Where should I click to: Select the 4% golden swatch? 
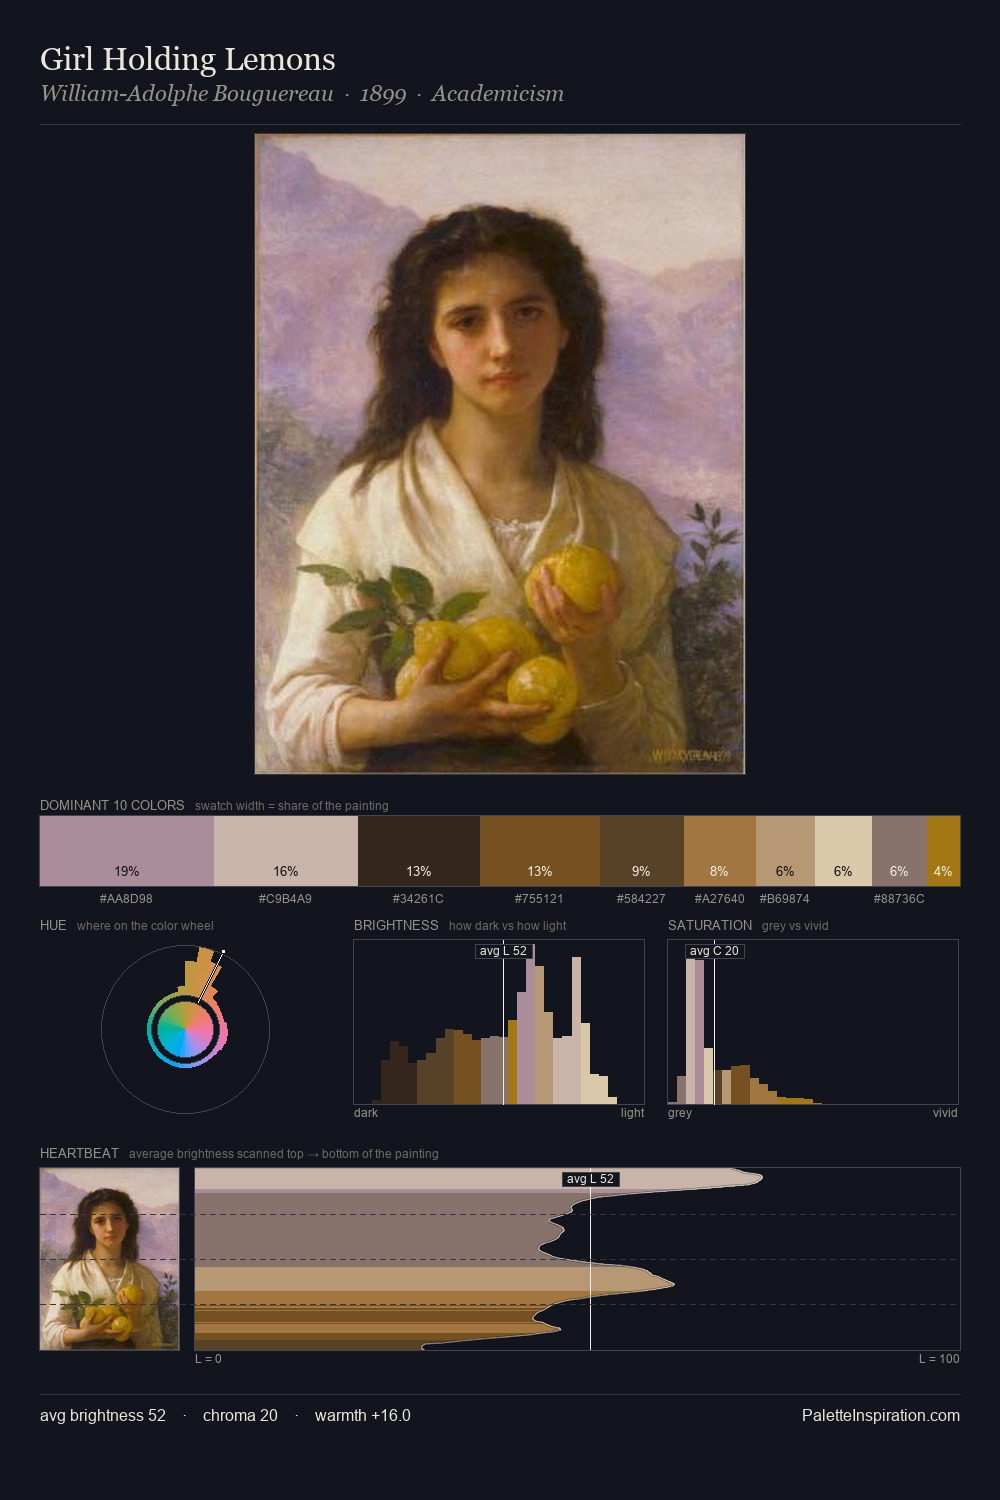[943, 851]
